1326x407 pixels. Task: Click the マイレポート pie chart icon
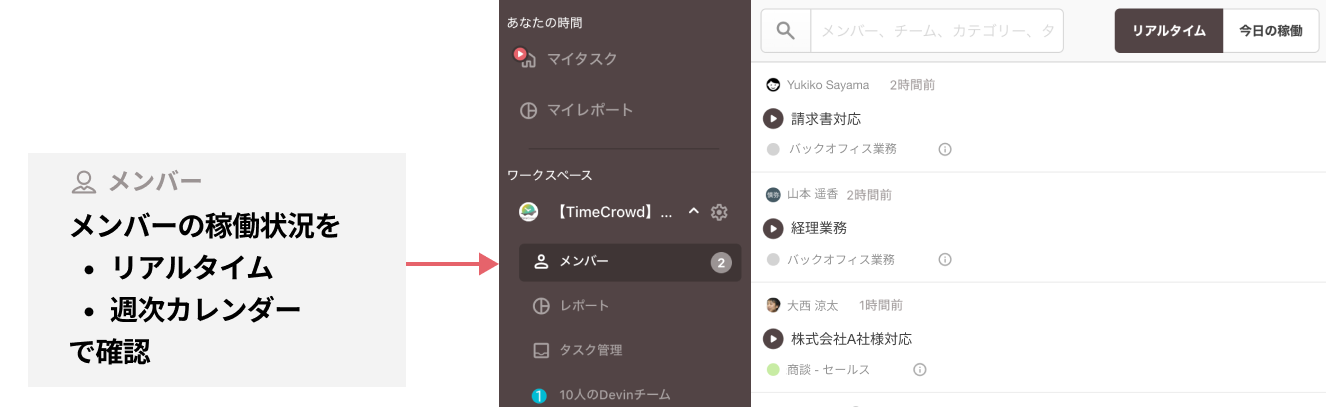tap(529, 110)
